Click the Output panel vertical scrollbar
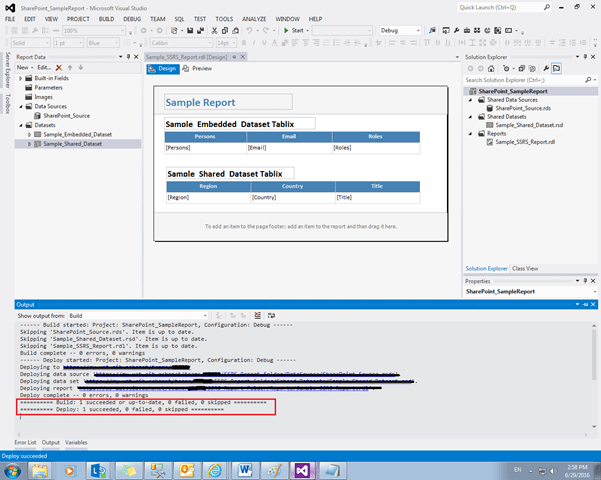The width and height of the screenshot is (601, 480). (594, 376)
